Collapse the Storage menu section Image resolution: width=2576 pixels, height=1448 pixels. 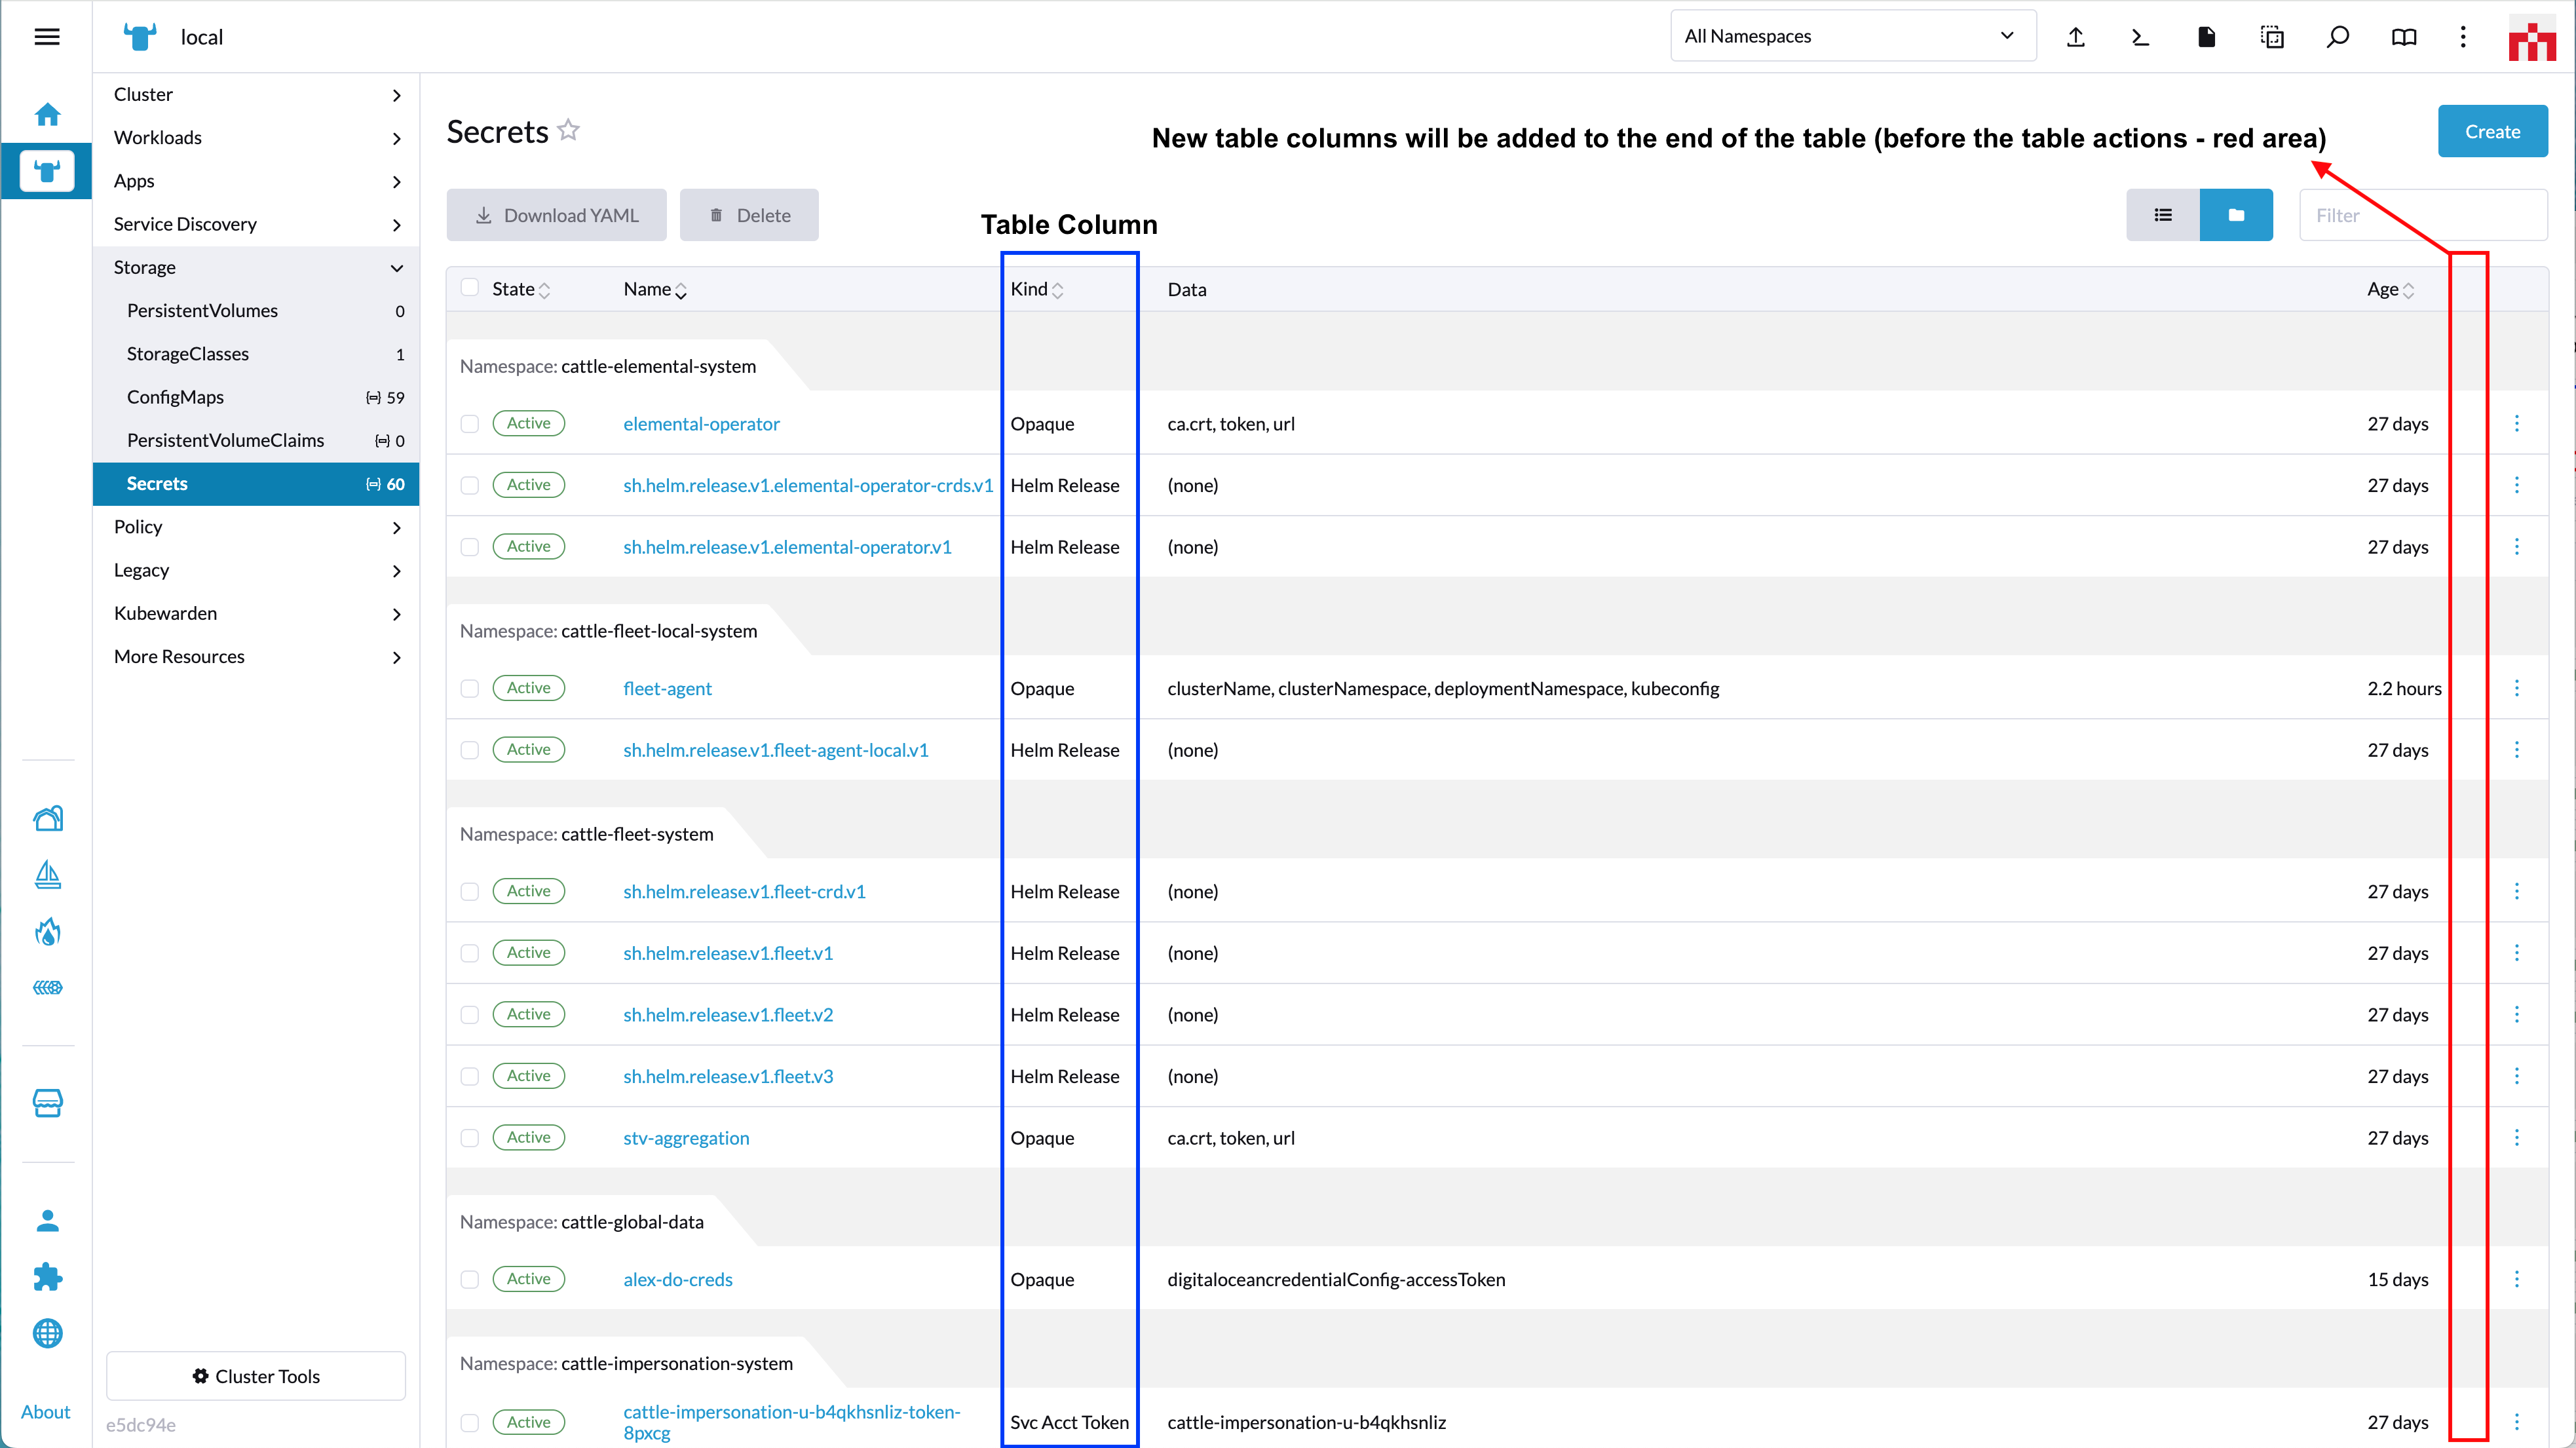coord(256,267)
